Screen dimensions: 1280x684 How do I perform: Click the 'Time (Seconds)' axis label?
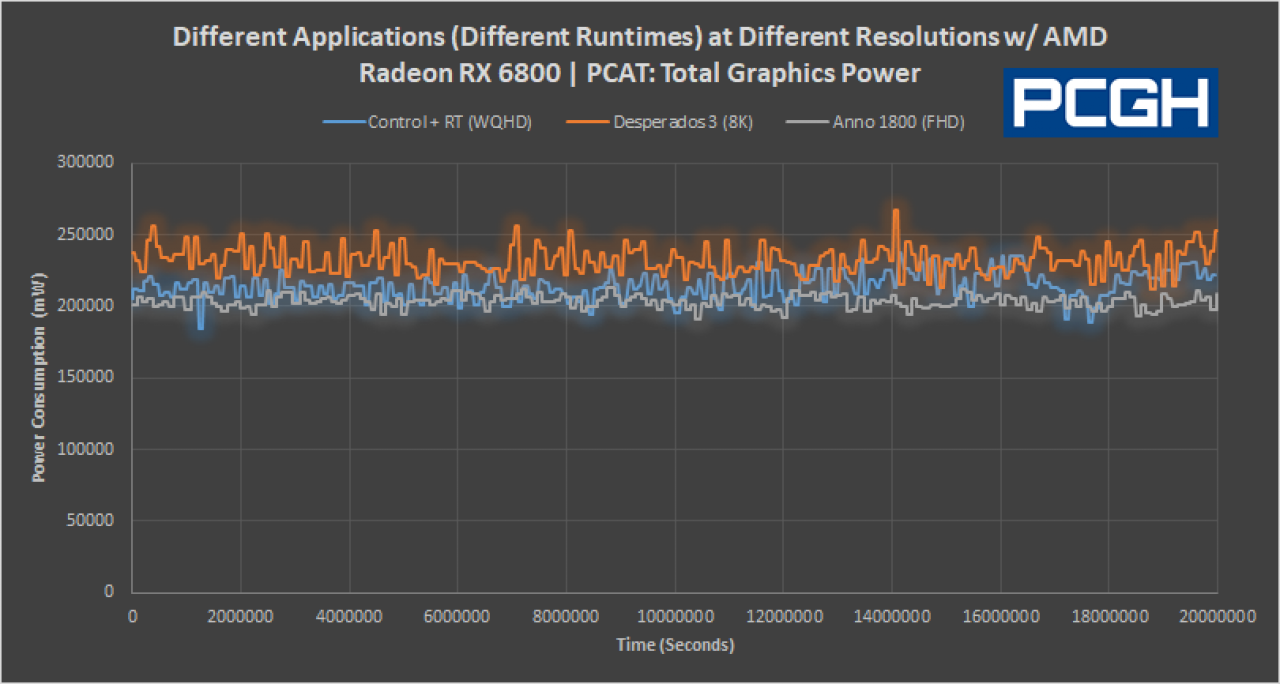[x=674, y=645]
